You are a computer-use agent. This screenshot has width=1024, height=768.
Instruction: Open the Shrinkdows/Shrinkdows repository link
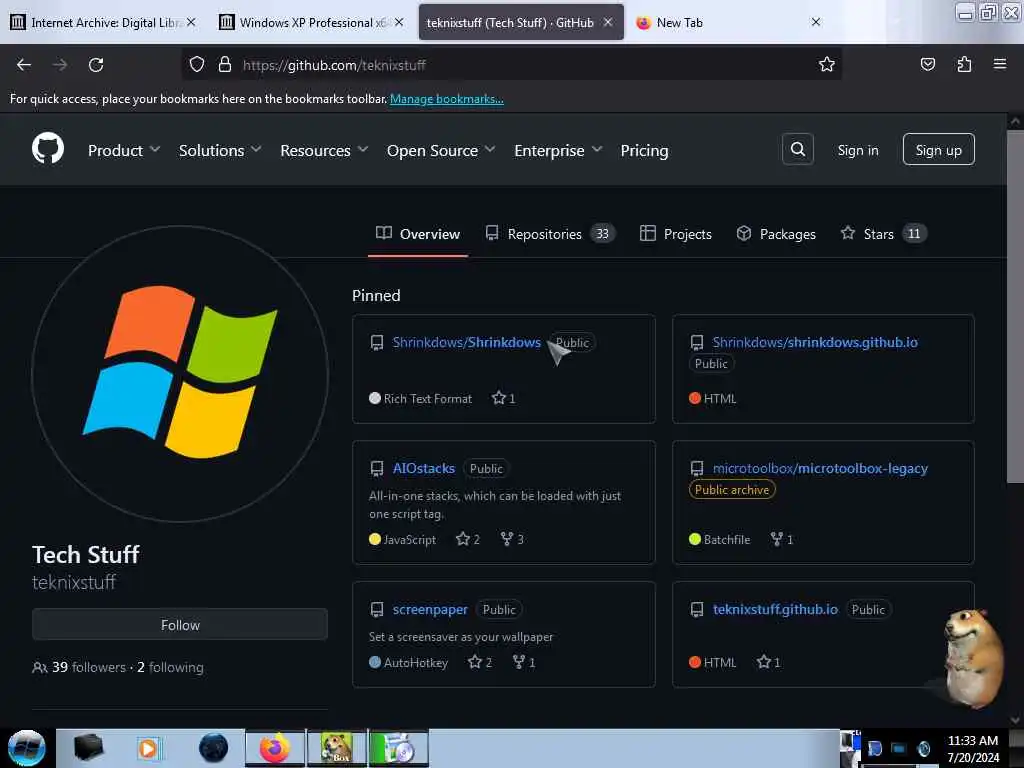point(466,342)
